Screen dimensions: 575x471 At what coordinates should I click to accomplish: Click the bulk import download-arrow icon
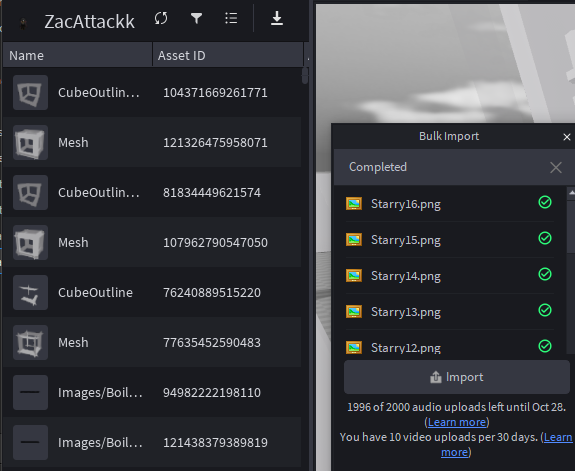coord(277,18)
